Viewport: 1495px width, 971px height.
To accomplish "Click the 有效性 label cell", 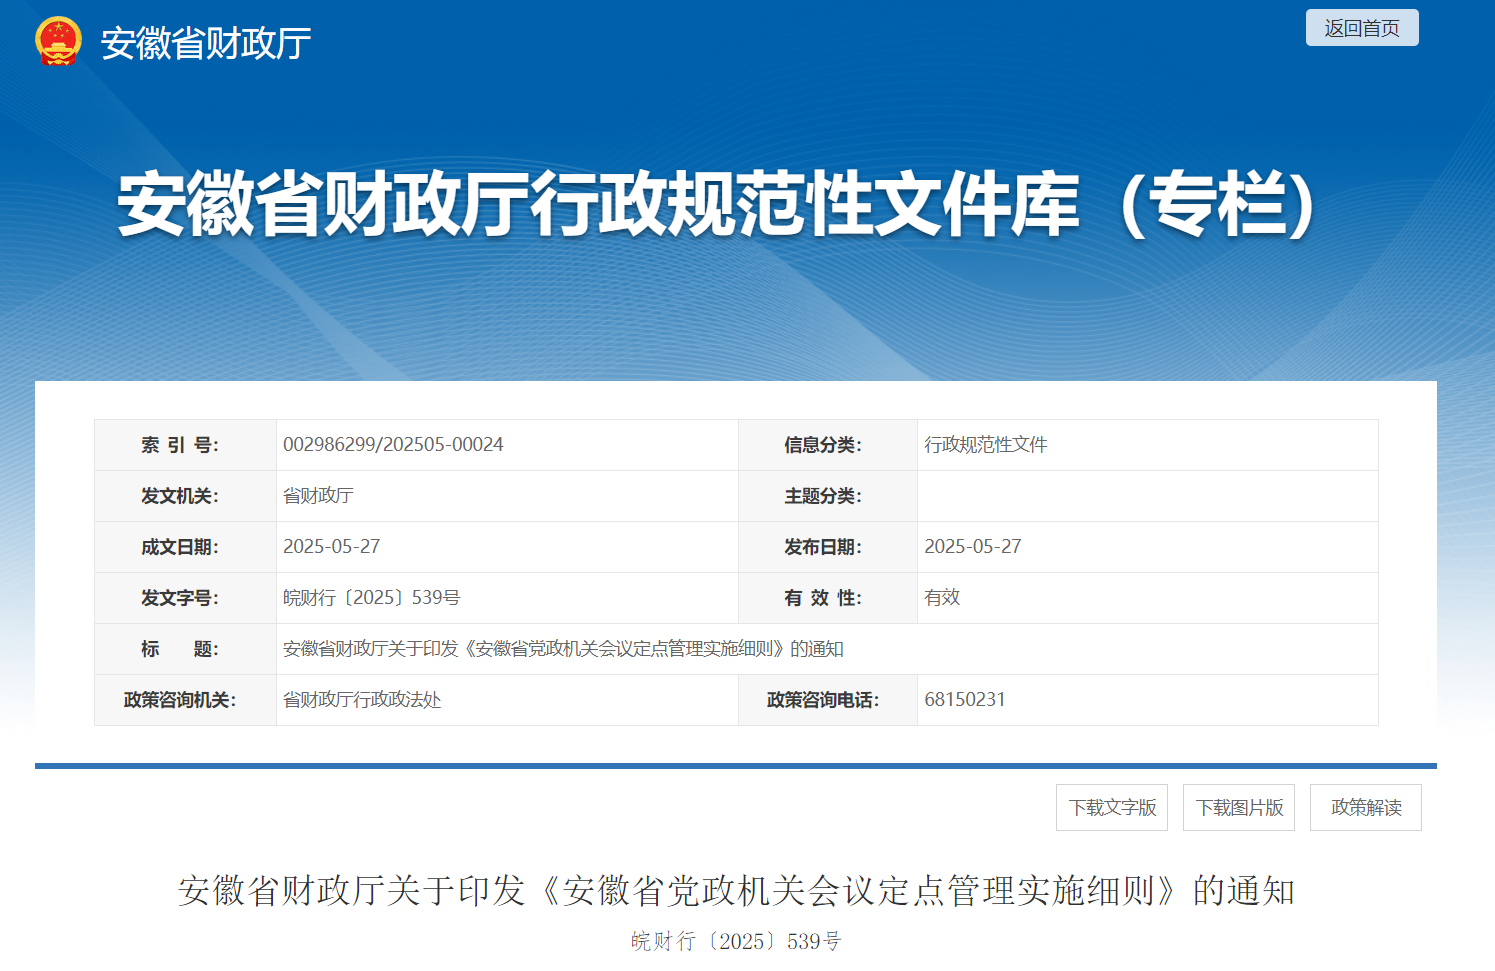I will (x=828, y=598).
